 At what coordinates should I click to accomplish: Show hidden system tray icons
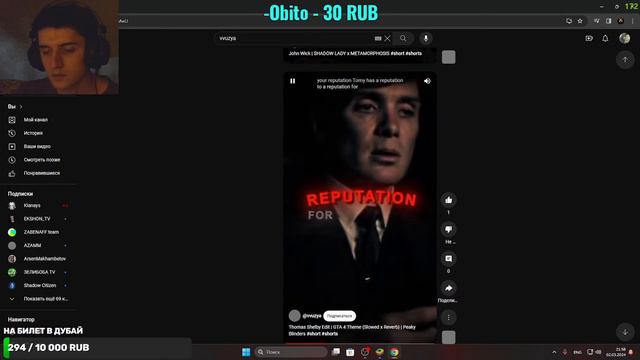point(554,352)
